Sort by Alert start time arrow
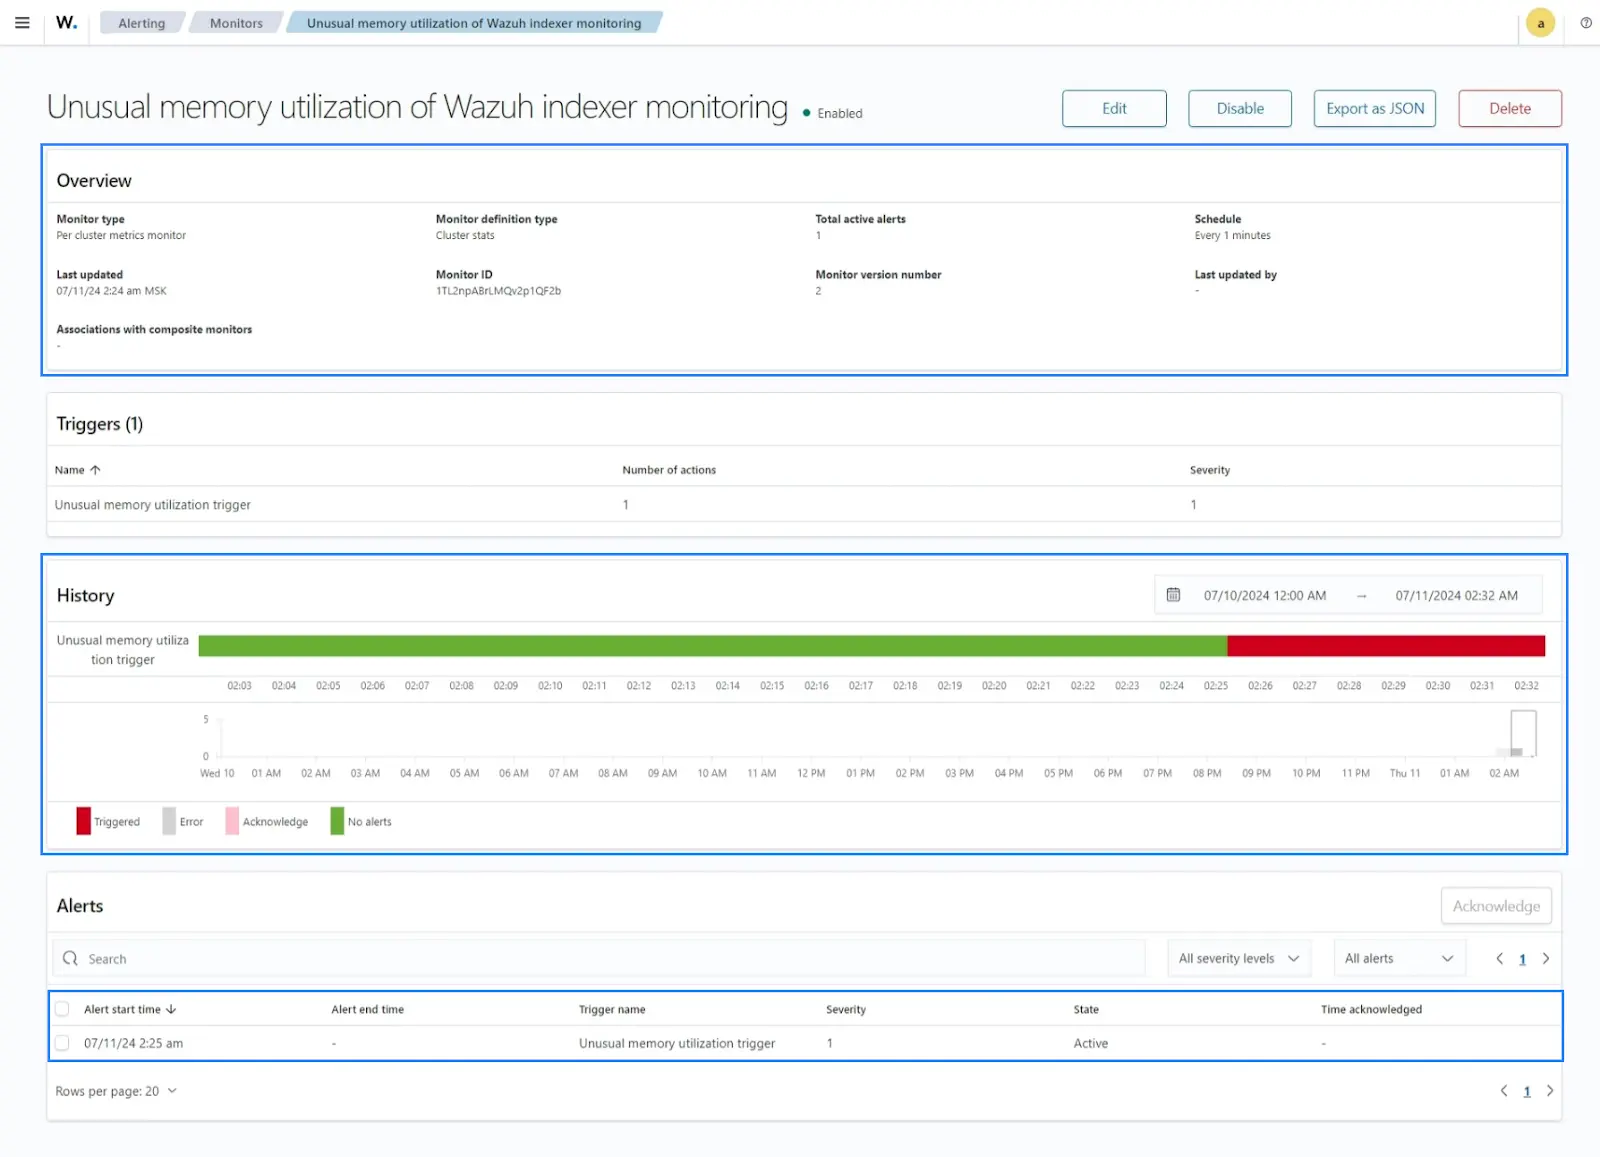Screen dimensions: 1600x1157 coord(171,1010)
